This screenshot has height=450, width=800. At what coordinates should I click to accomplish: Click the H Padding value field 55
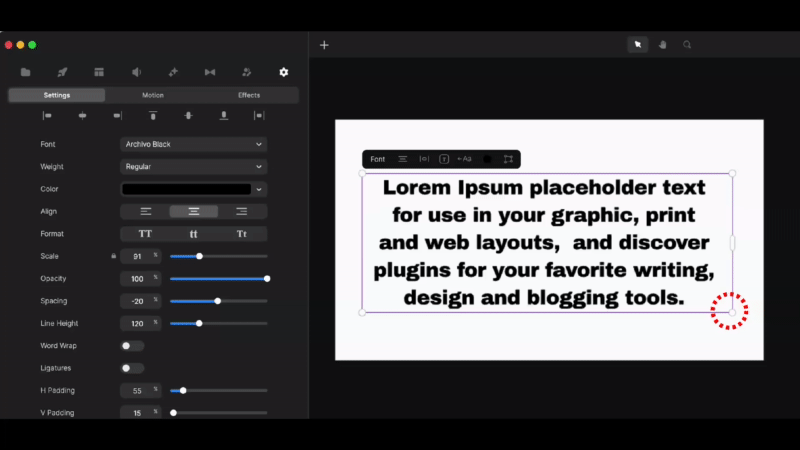coord(140,391)
